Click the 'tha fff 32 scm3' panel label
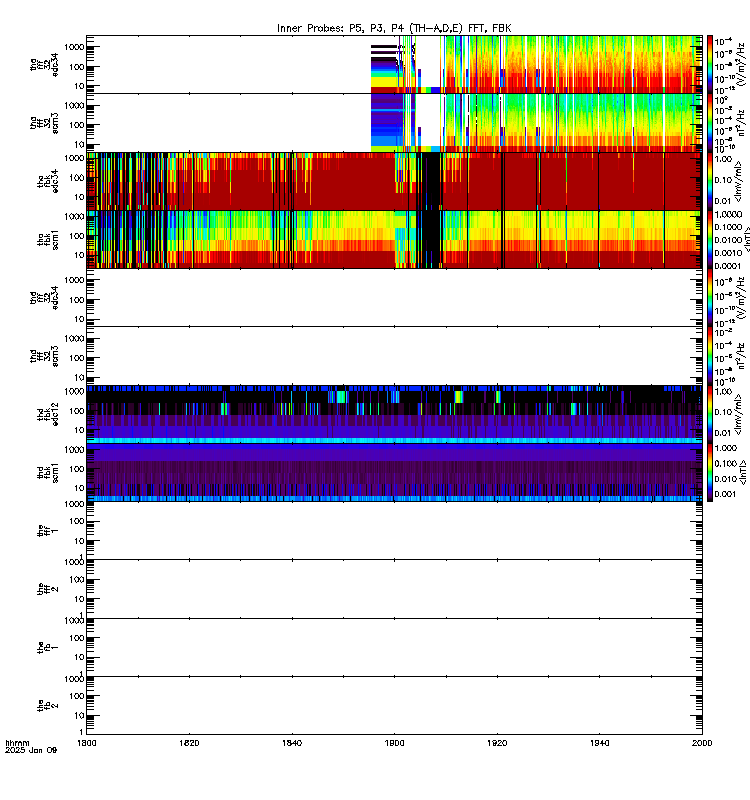This screenshot has height=800, width=750. tap(44, 123)
